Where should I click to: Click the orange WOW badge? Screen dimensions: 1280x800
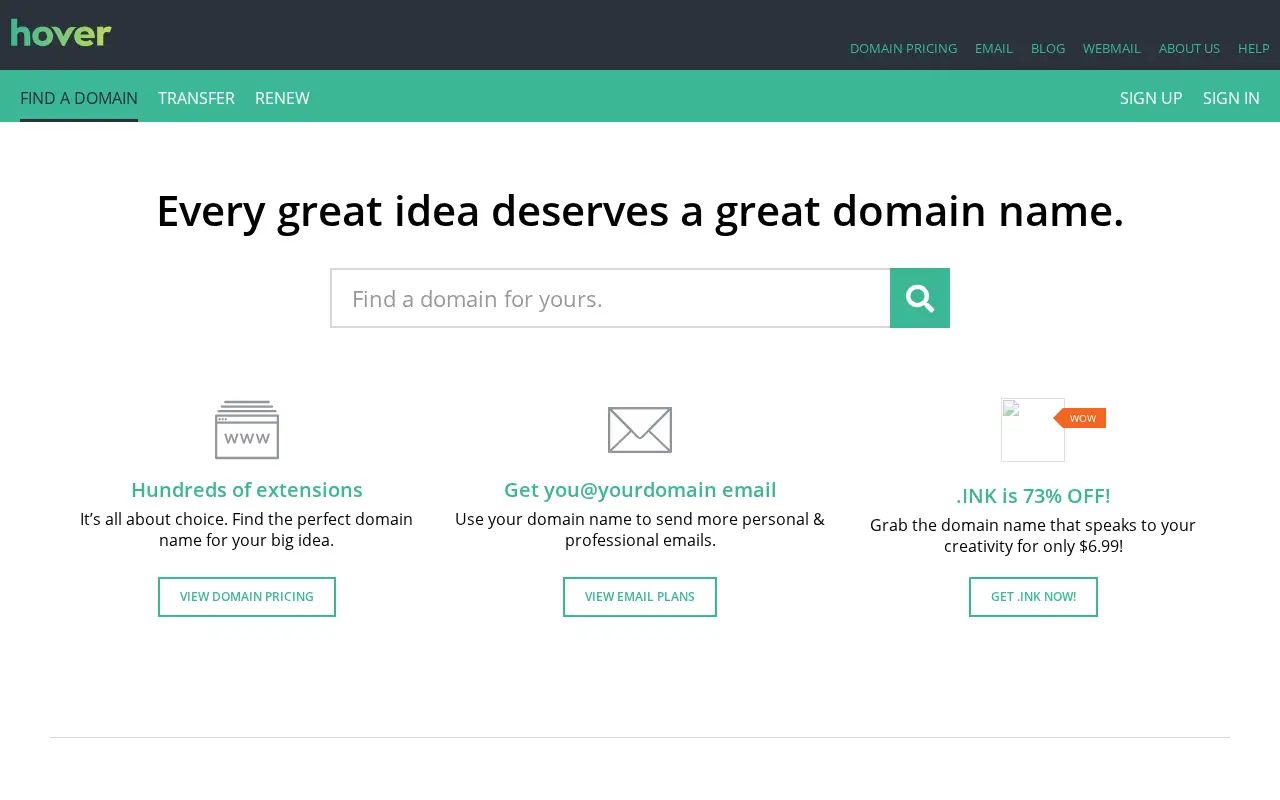click(x=1081, y=418)
